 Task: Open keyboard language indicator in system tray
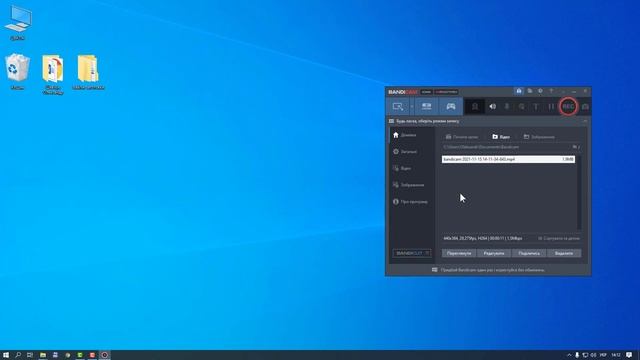pos(603,355)
